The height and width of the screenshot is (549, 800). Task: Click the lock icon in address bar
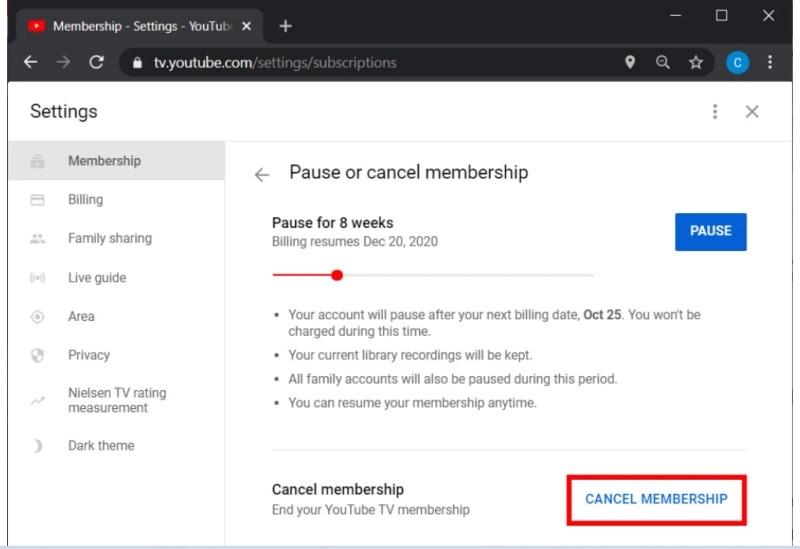[137, 63]
